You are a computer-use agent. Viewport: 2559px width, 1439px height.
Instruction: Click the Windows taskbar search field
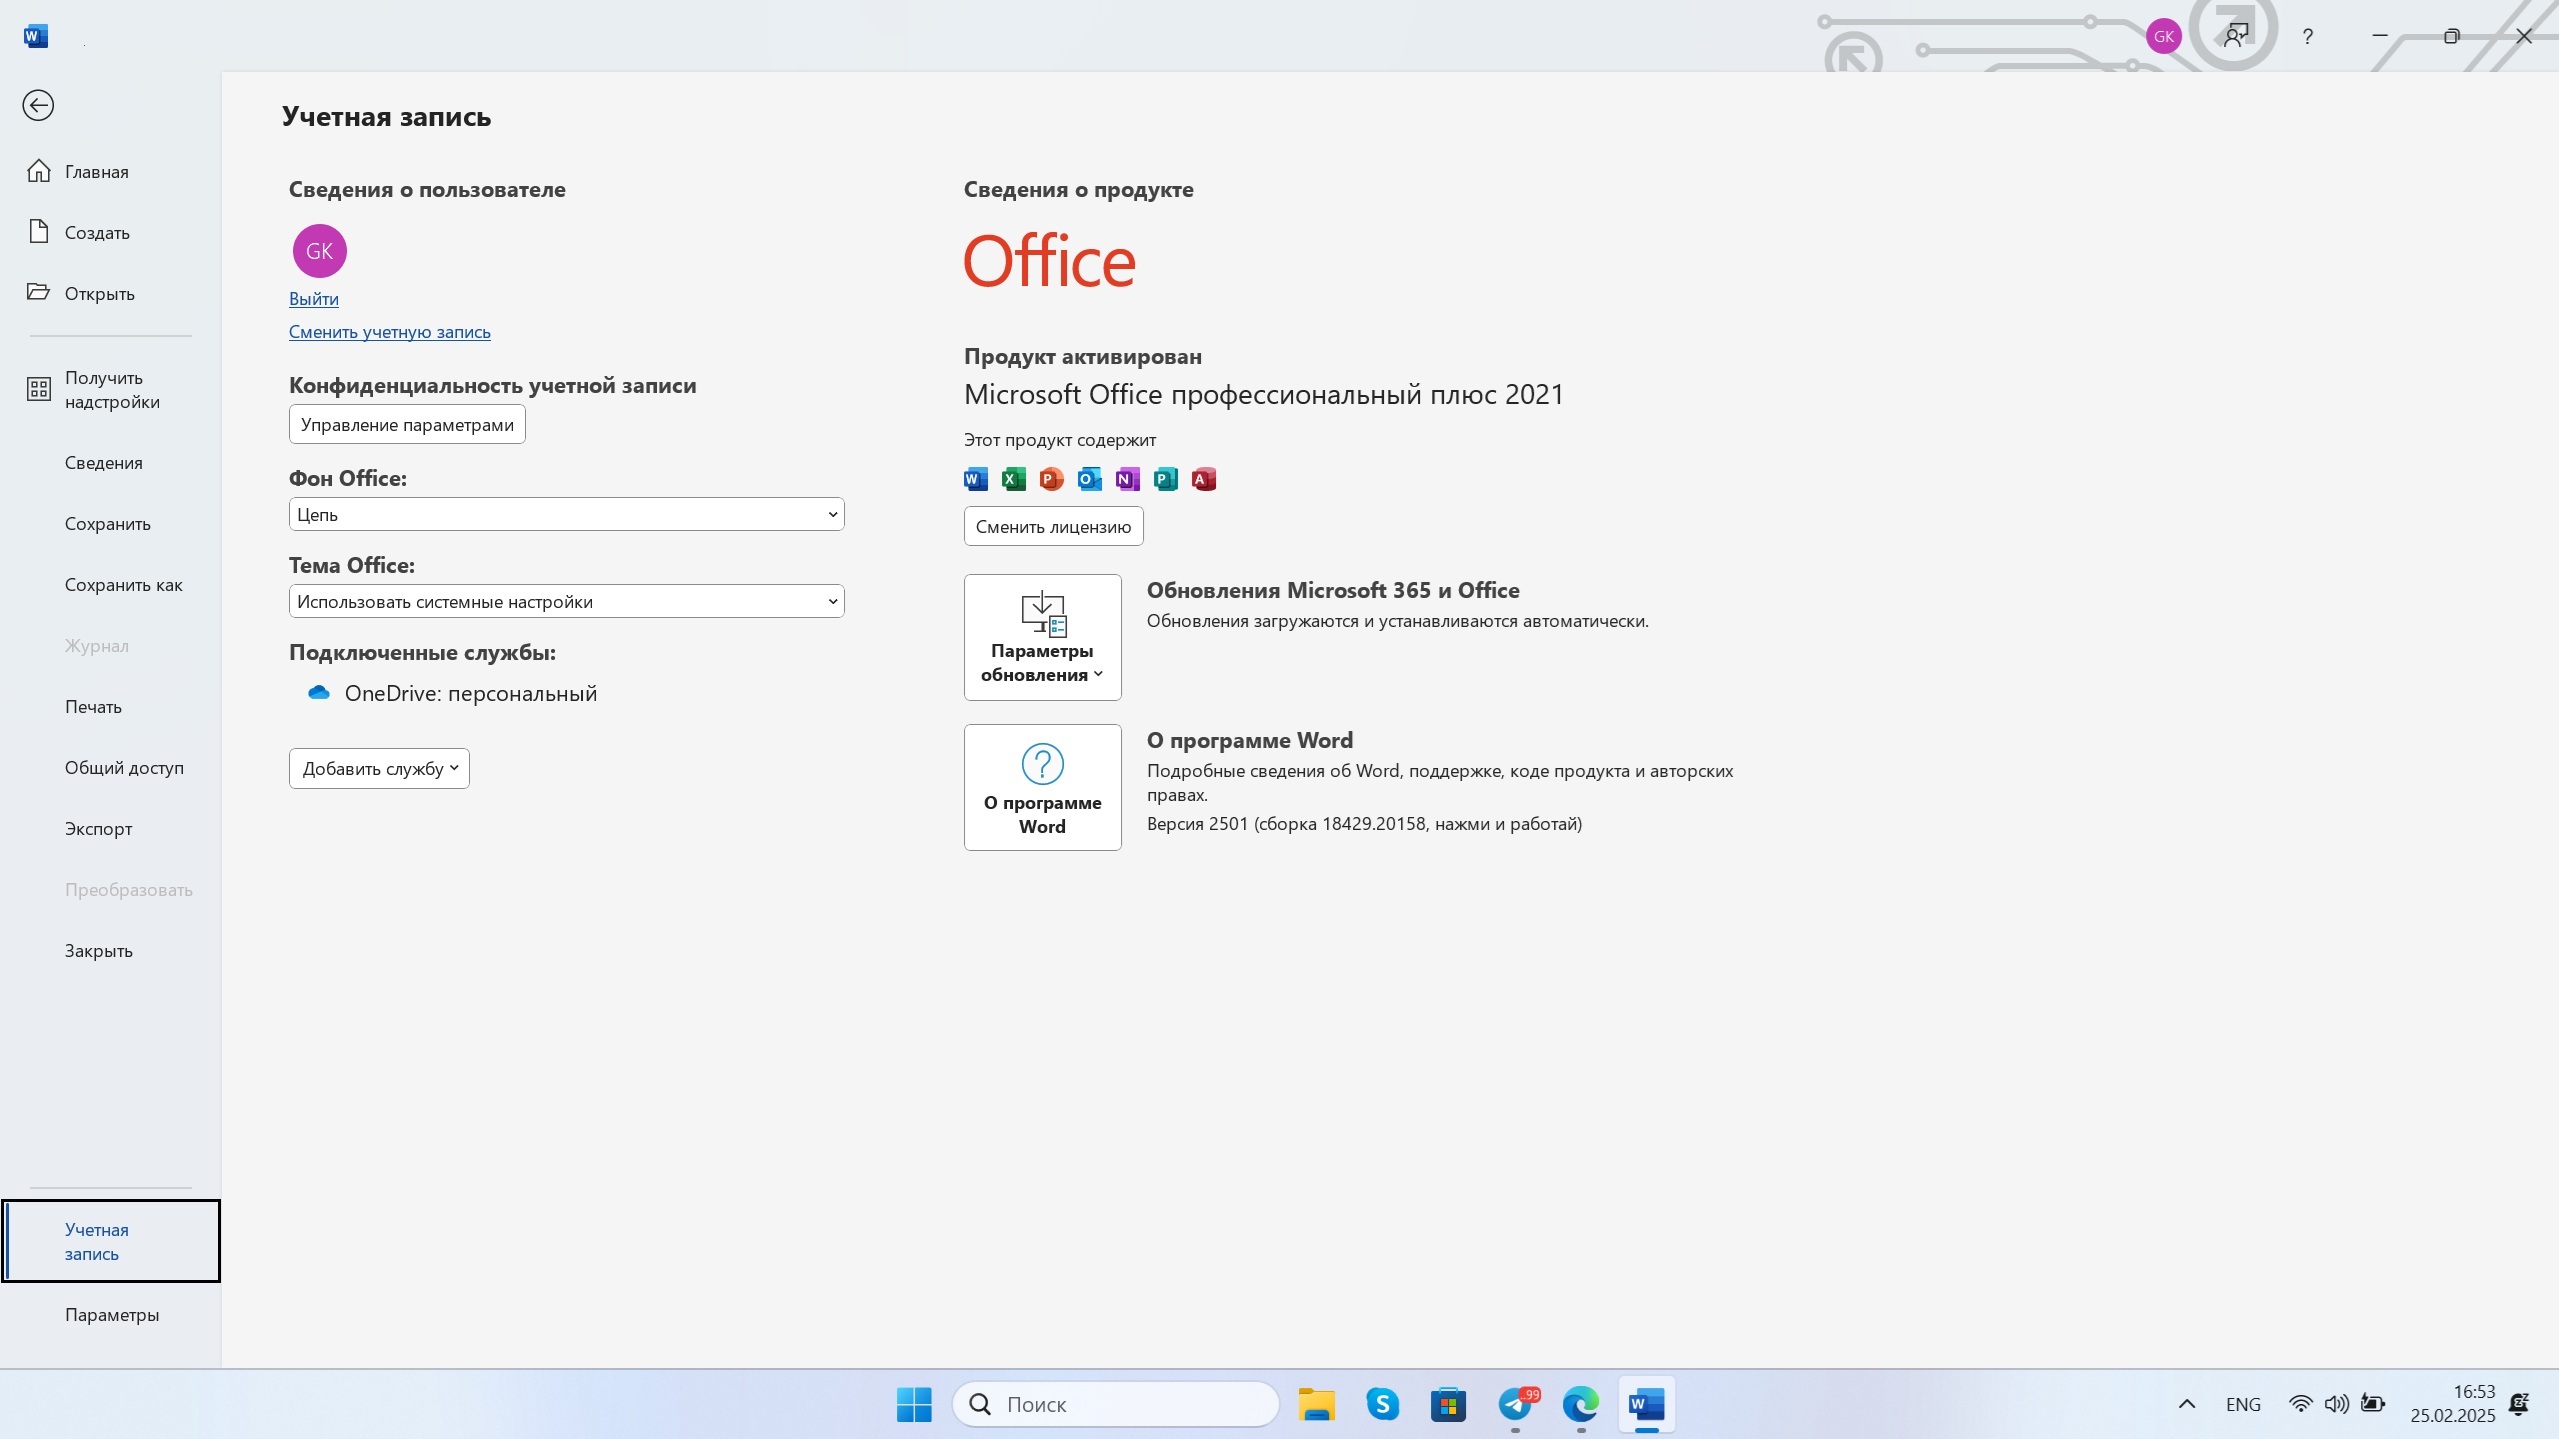click(x=1116, y=1404)
